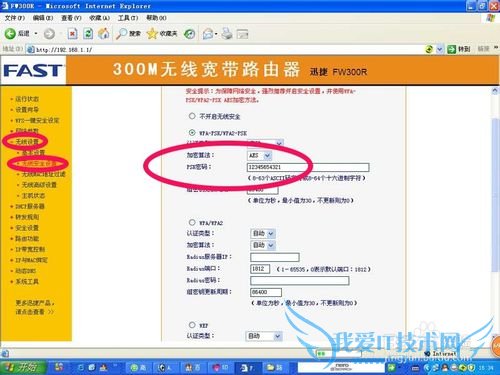The width and height of the screenshot is (500, 375).
Task: Open the Back button history dropdown arrow
Action: [36, 34]
